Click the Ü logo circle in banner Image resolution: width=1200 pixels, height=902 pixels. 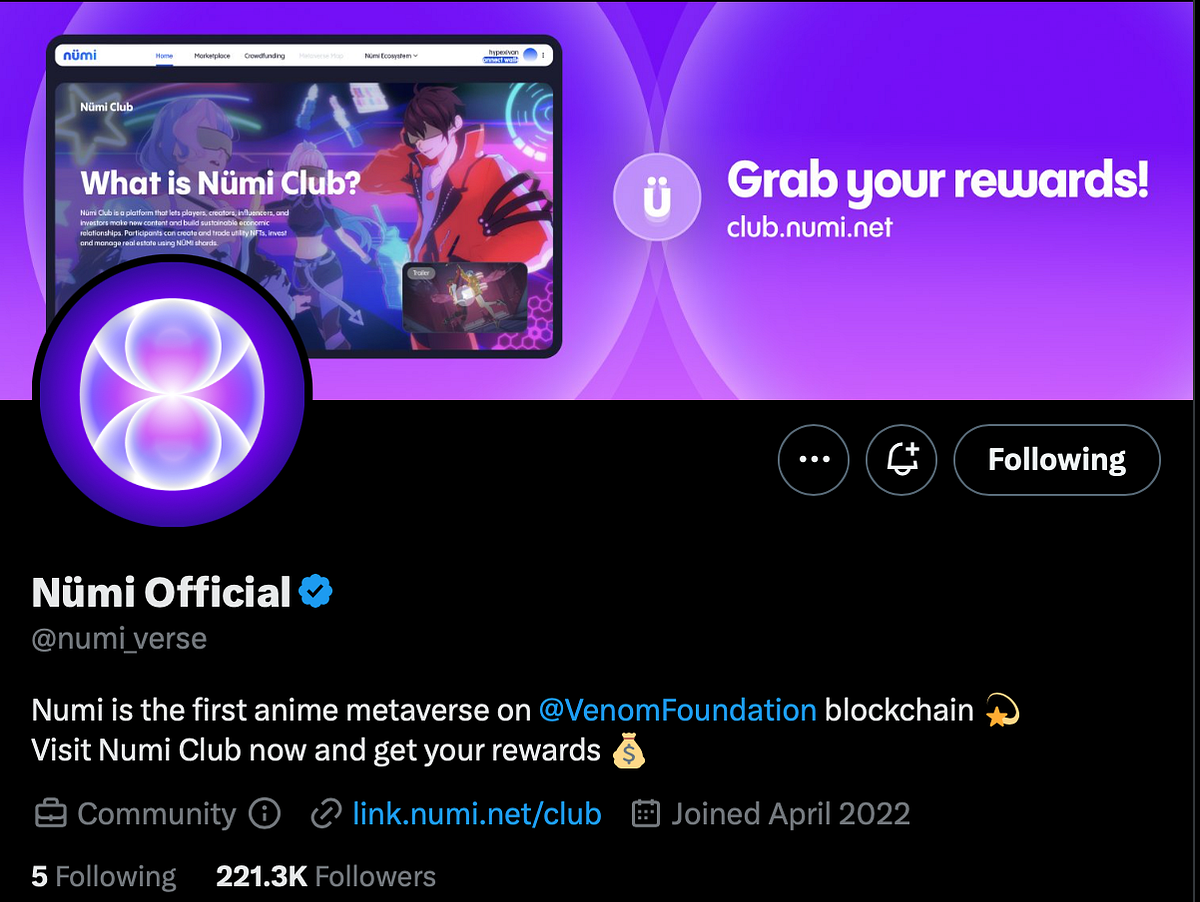pyautogui.click(x=656, y=199)
